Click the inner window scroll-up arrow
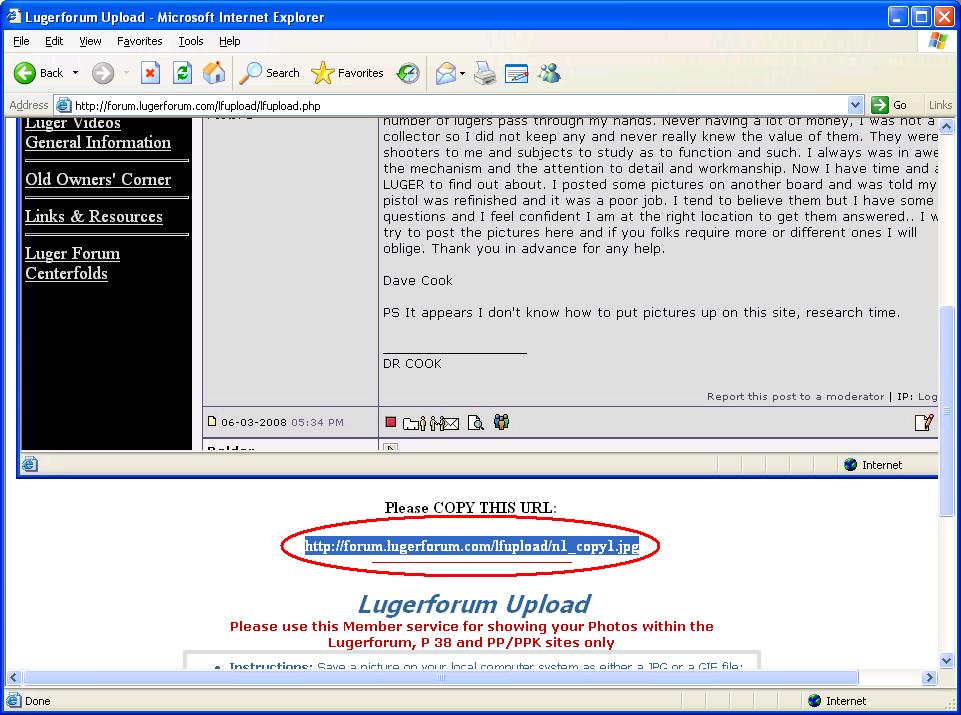The height and width of the screenshot is (715, 961). [946, 127]
